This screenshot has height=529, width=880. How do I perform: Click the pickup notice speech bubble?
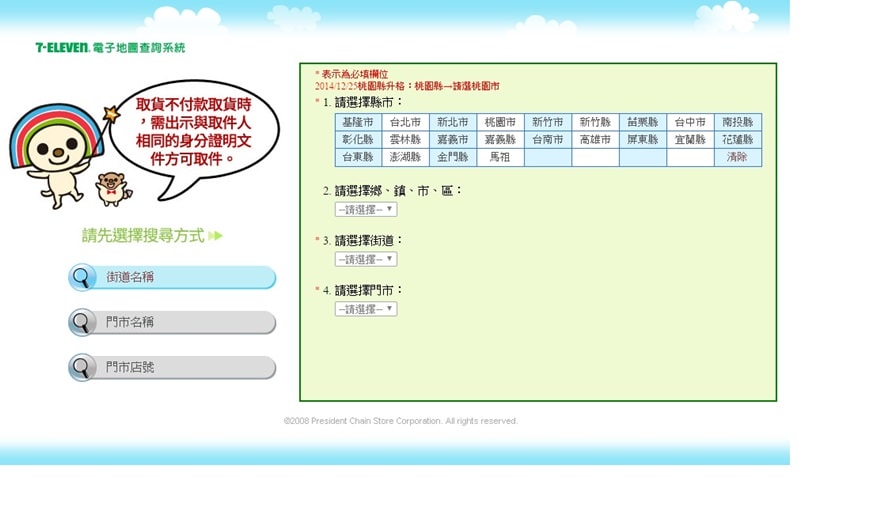194,131
